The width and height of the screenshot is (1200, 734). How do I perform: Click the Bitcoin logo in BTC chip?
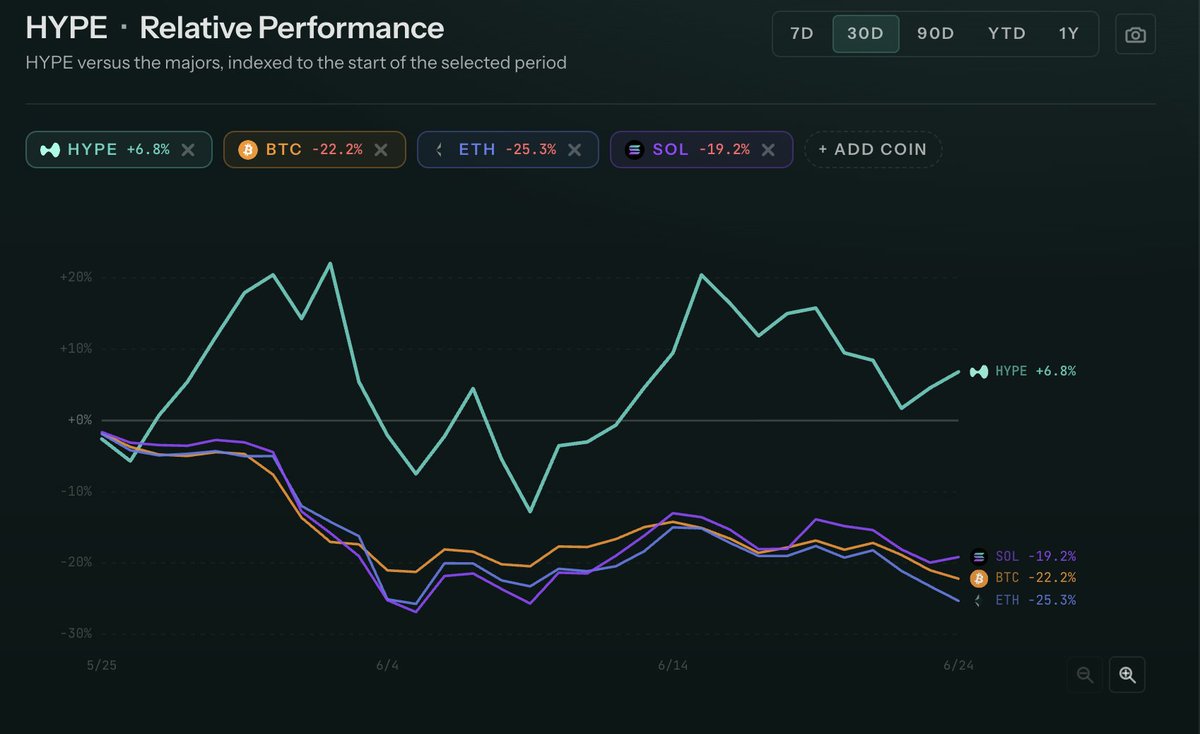click(247, 149)
